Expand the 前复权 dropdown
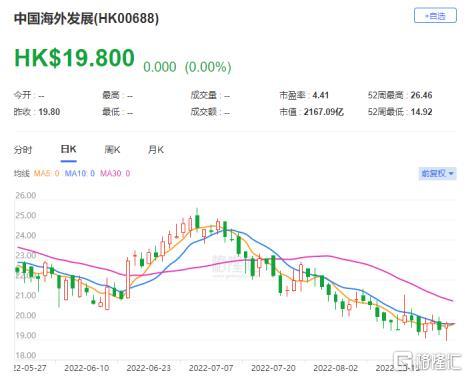This screenshot has width=468, height=378. click(x=437, y=173)
